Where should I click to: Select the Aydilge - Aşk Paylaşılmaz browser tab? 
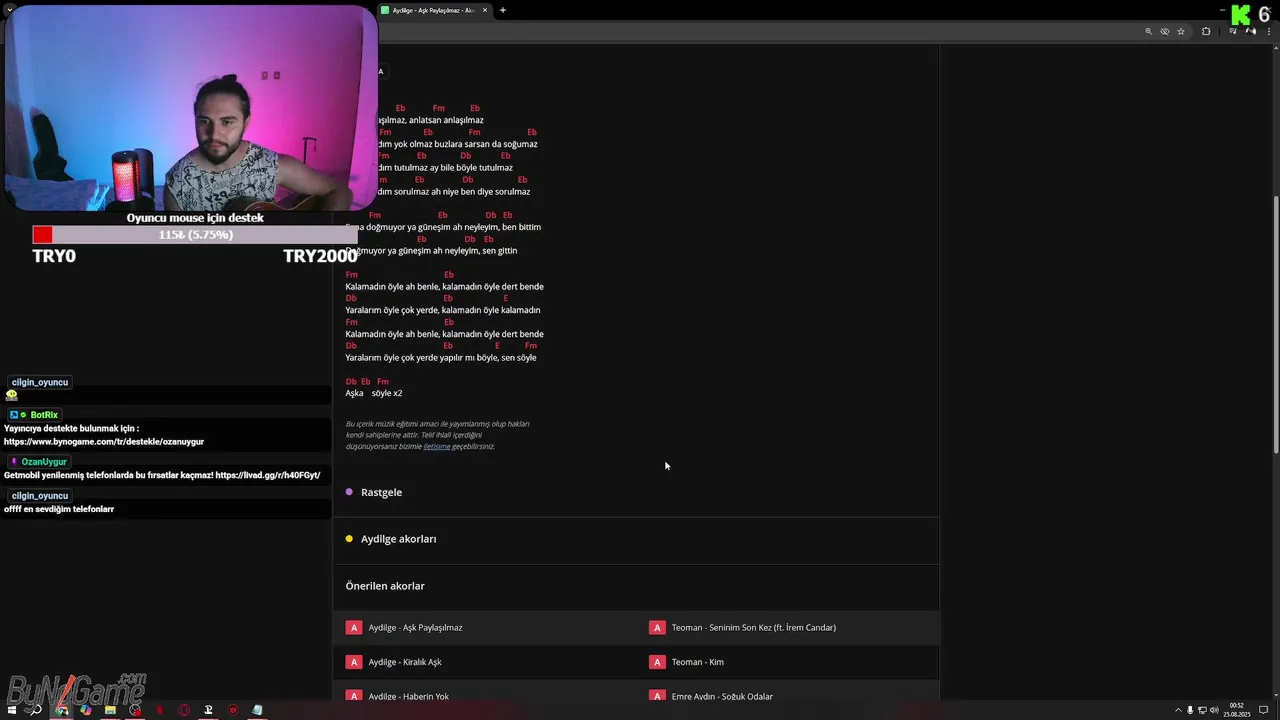click(434, 10)
